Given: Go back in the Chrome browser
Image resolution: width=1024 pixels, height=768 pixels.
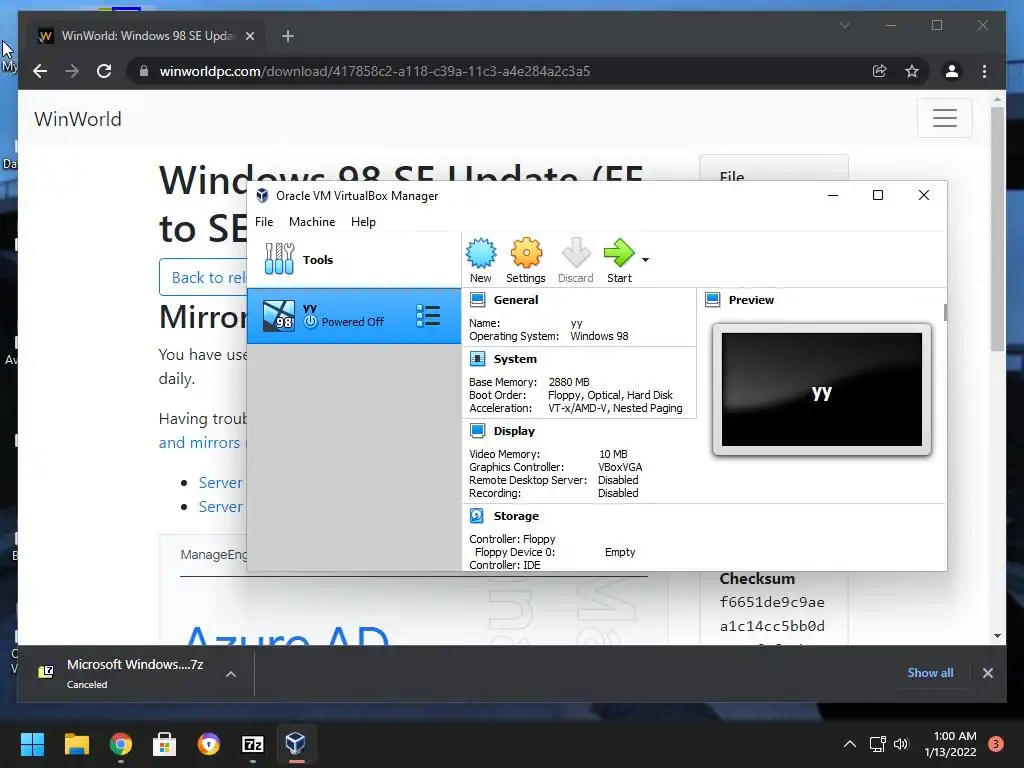Looking at the screenshot, I should tap(40, 71).
